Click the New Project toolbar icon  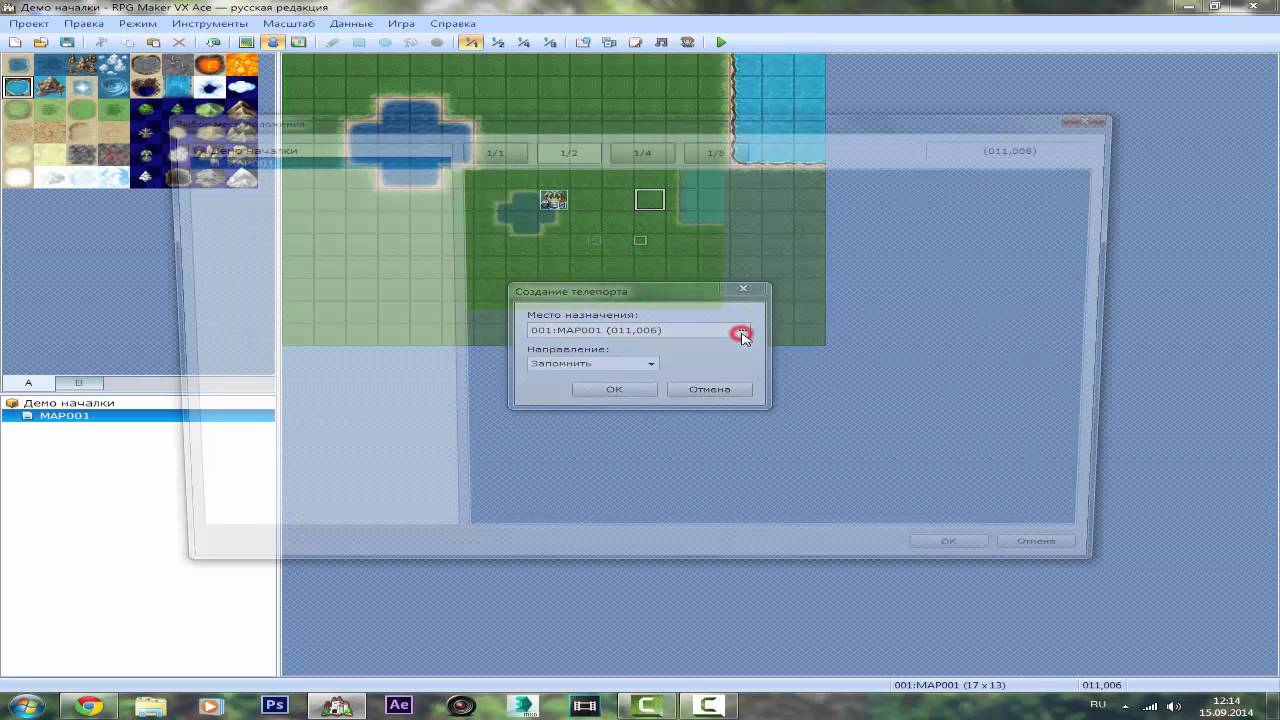[x=14, y=42]
